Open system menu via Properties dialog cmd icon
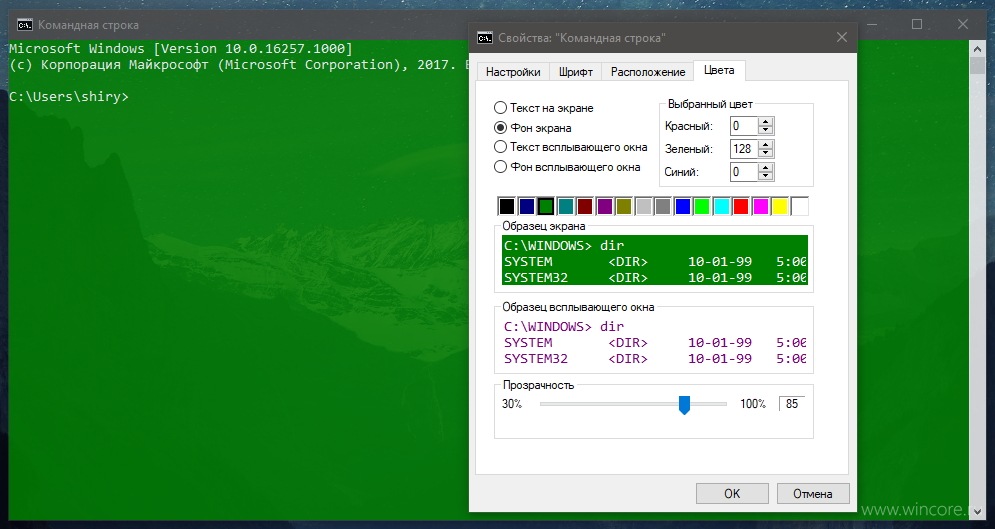 484,38
